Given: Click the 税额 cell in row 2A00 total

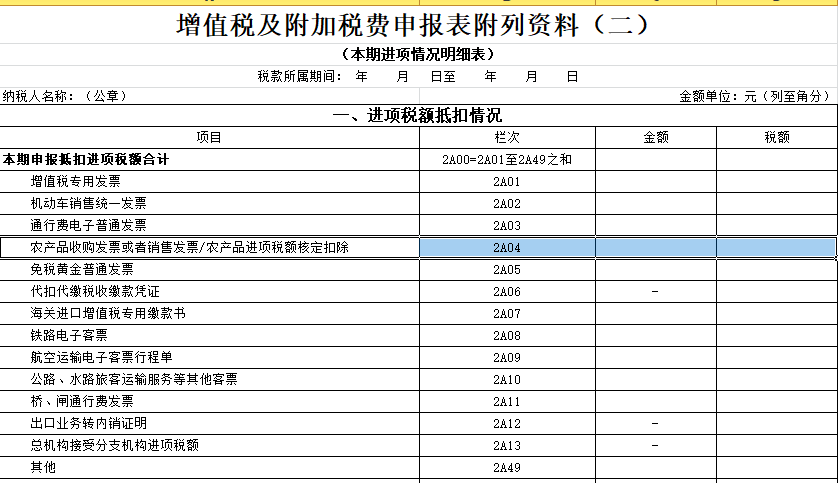Looking at the screenshot, I should click(777, 160).
